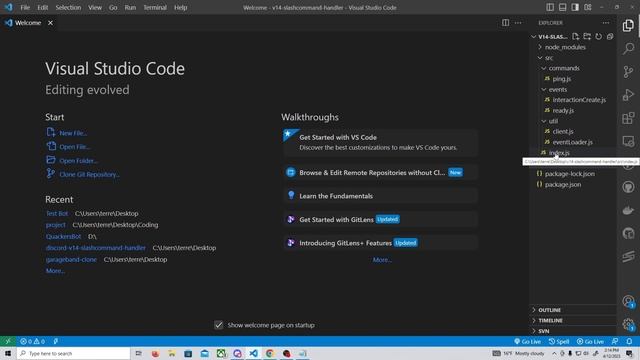Open the File menu
The image size is (640, 360).
pyautogui.click(x=25, y=7)
